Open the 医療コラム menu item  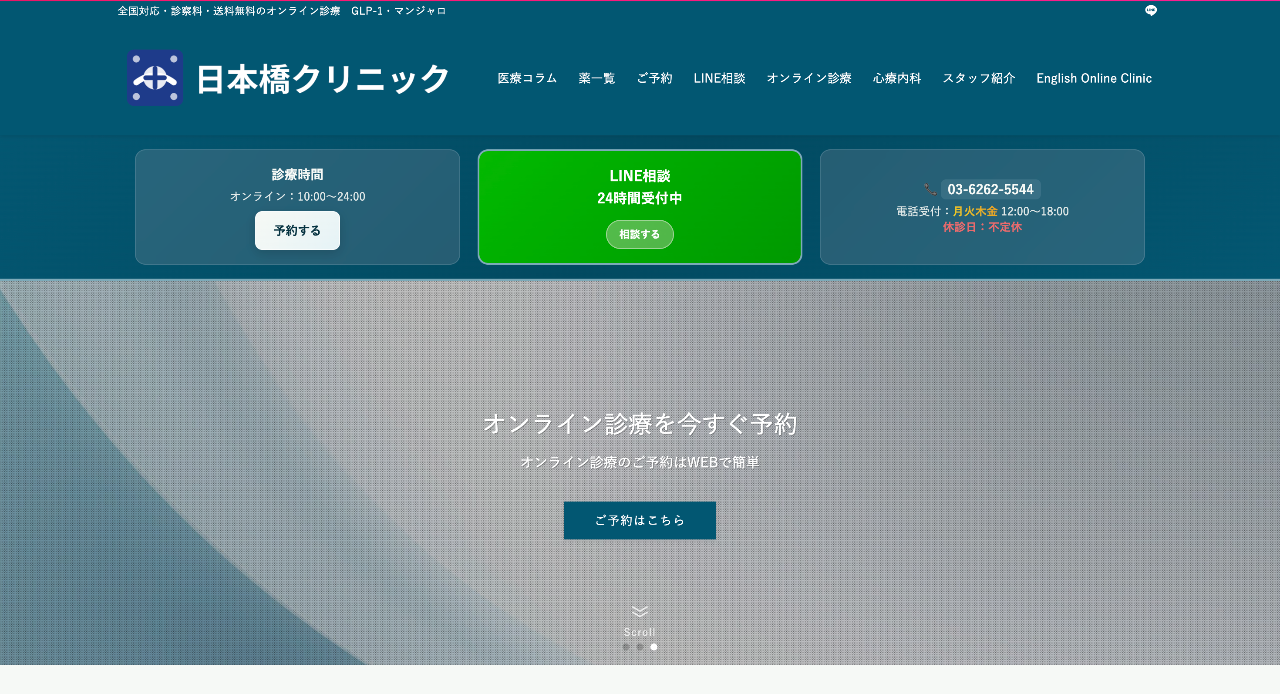tap(526, 78)
